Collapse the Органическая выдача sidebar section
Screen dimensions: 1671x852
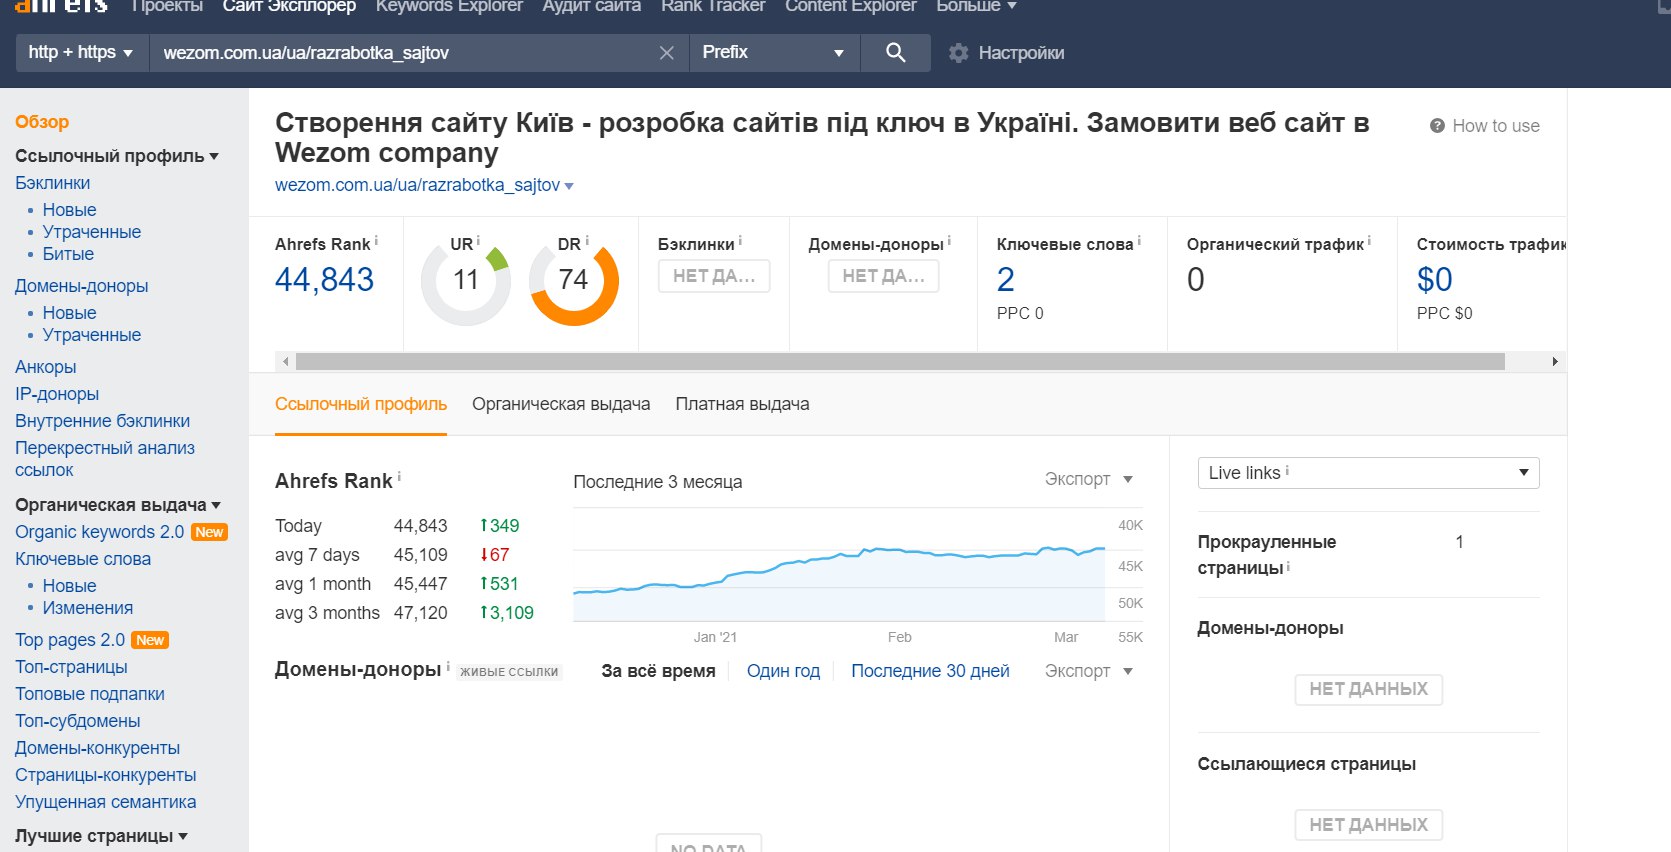[118, 505]
